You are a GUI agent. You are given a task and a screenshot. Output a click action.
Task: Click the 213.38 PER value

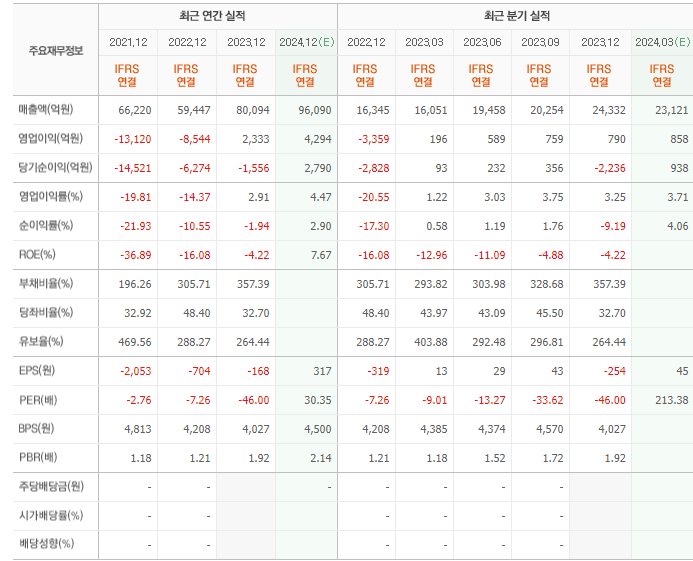pos(672,401)
